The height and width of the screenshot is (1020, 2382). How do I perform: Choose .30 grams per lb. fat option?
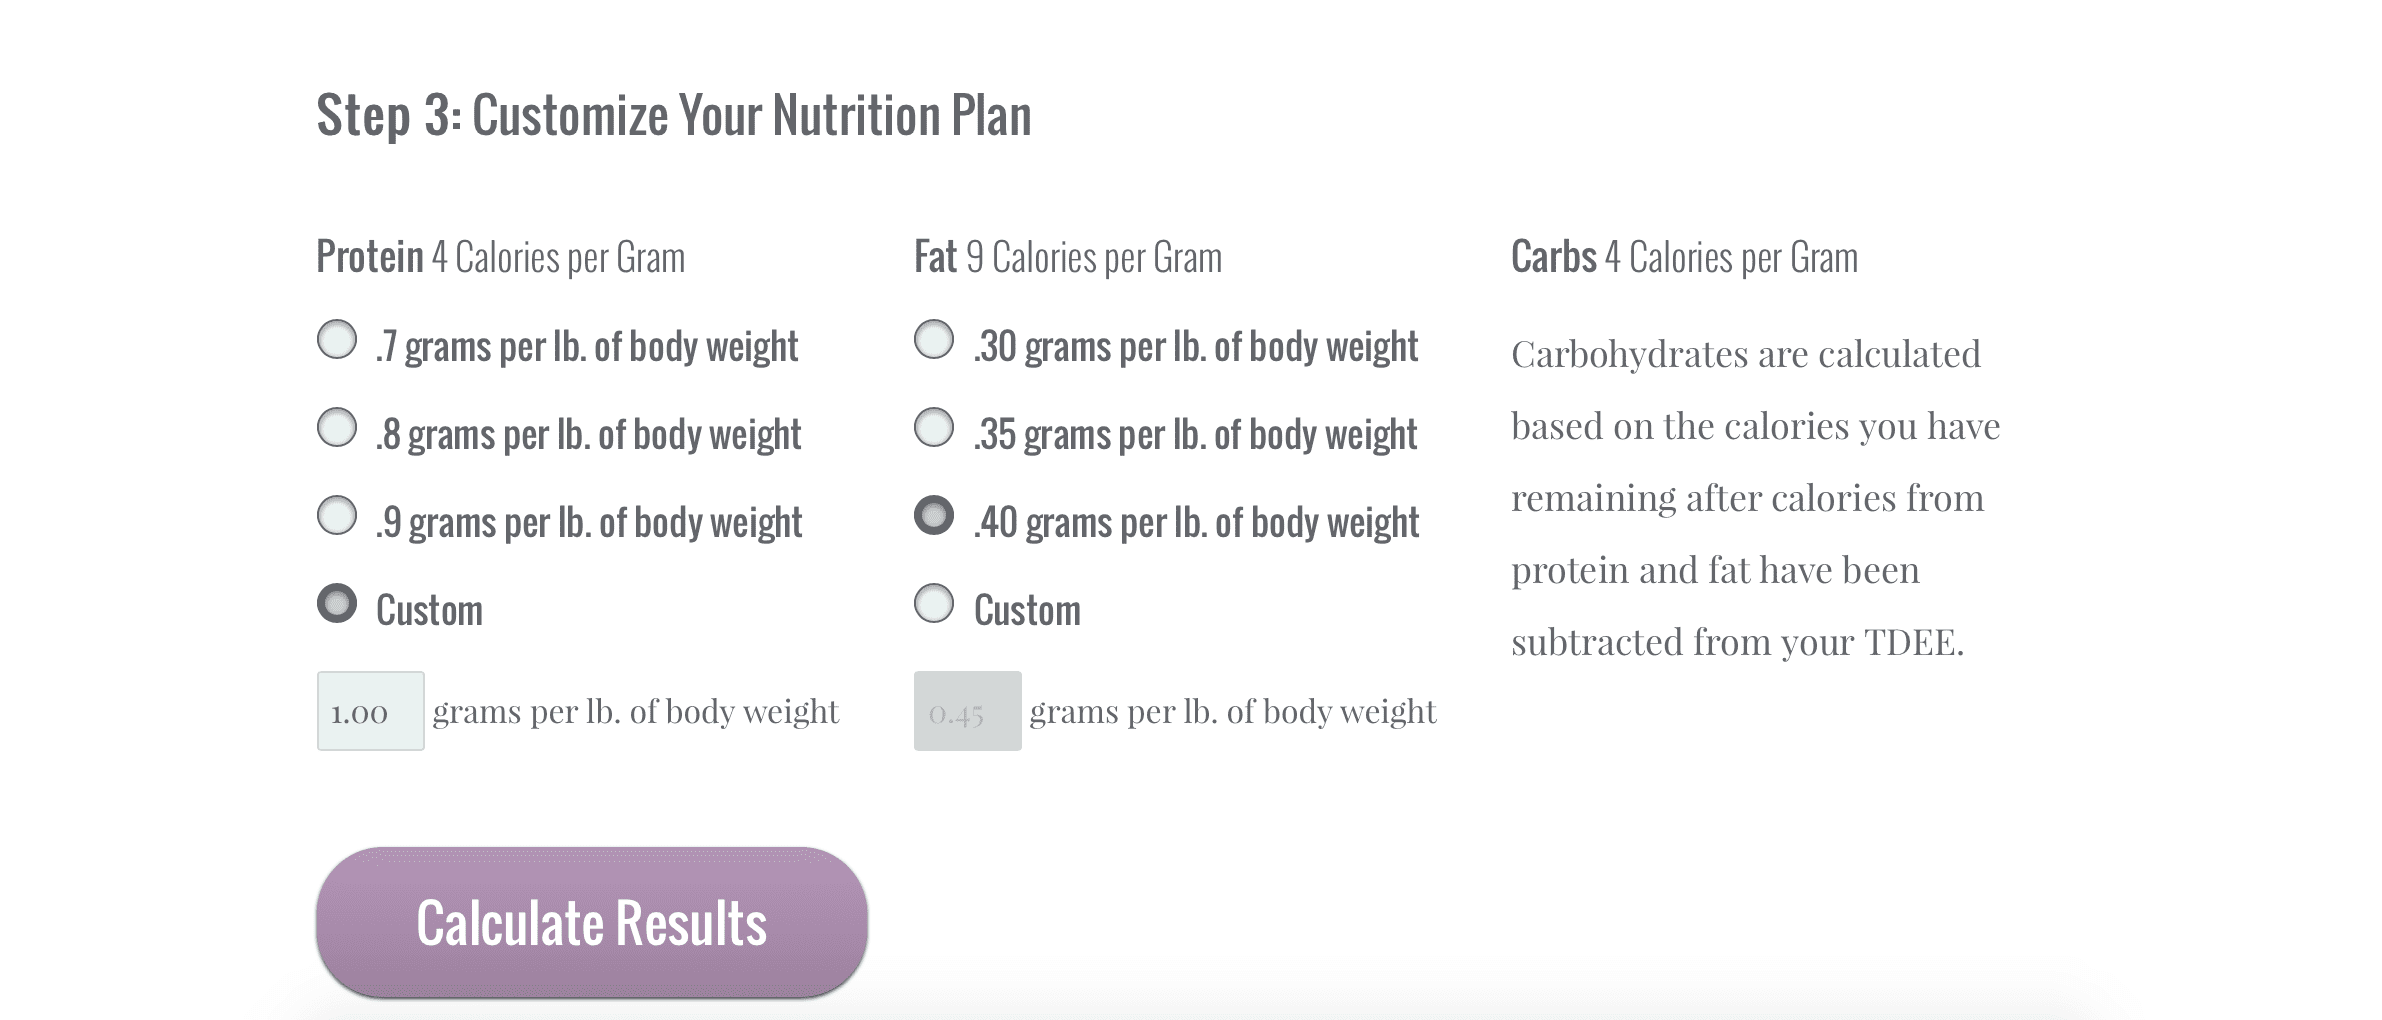click(934, 339)
